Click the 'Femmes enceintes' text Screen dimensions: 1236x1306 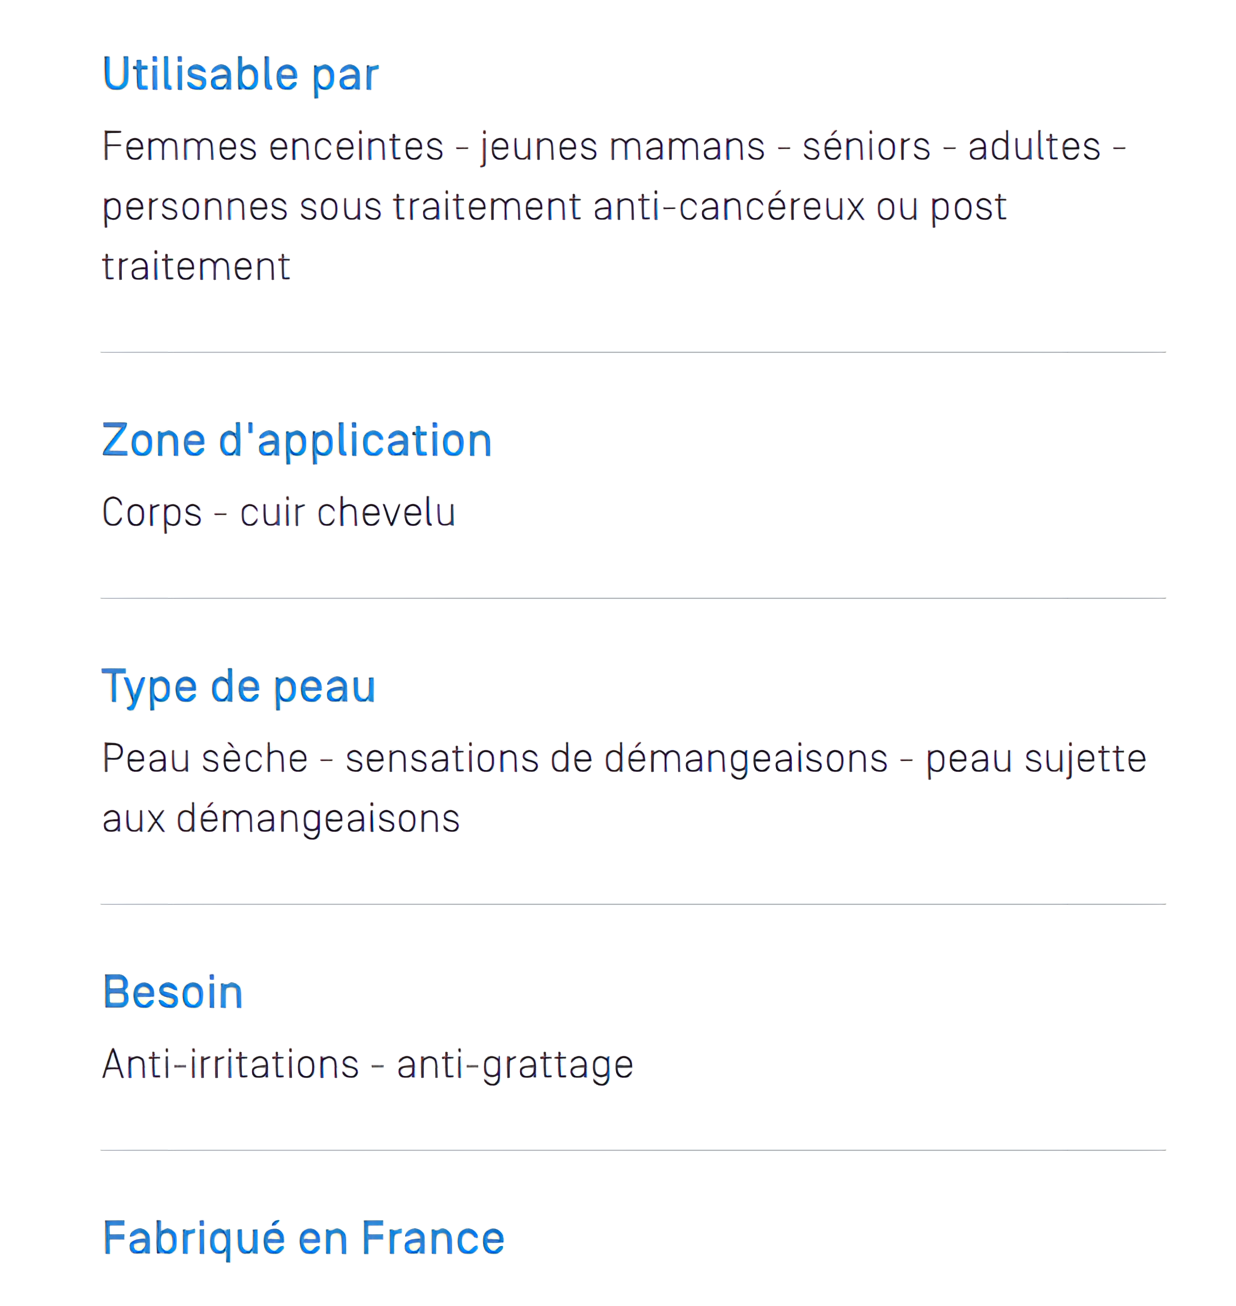(273, 147)
